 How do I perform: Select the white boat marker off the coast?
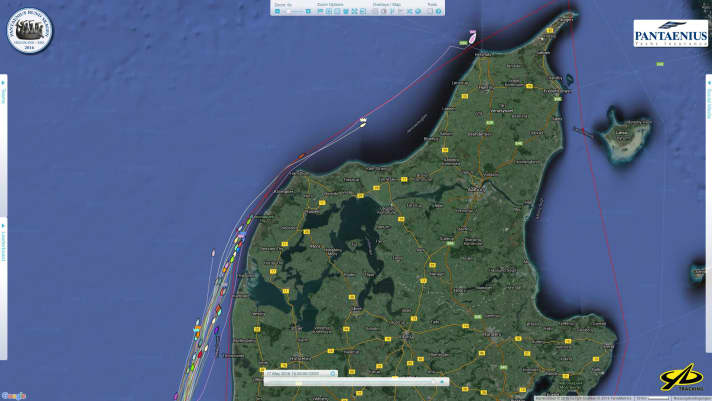tap(363, 123)
